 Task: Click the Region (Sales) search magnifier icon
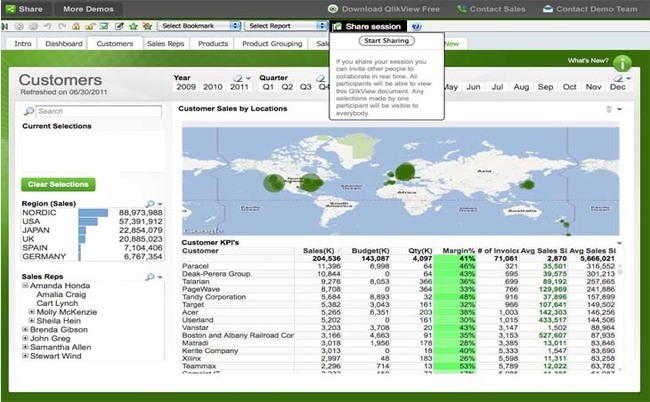(x=151, y=203)
